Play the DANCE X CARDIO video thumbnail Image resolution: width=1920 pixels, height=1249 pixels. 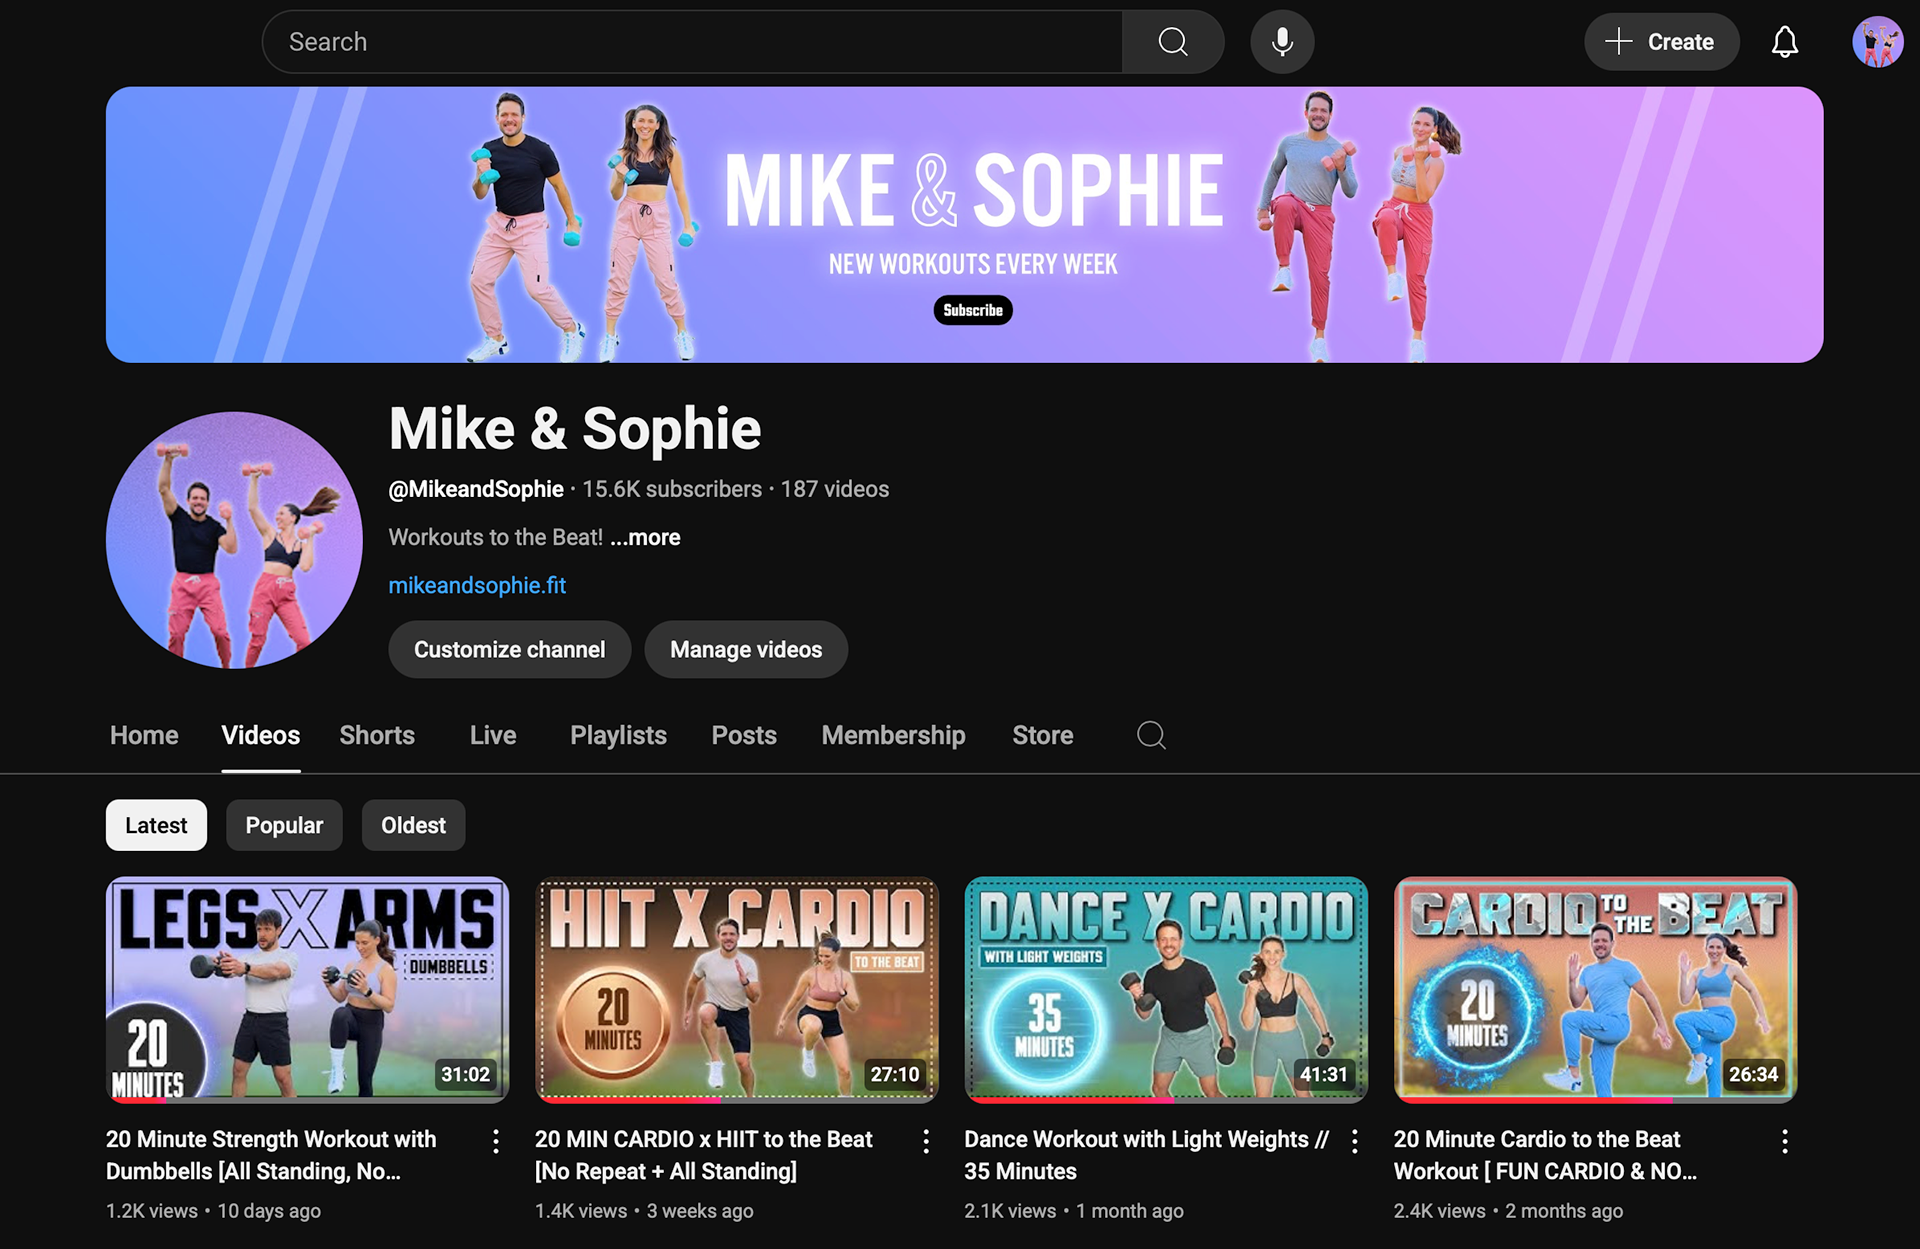point(1166,990)
